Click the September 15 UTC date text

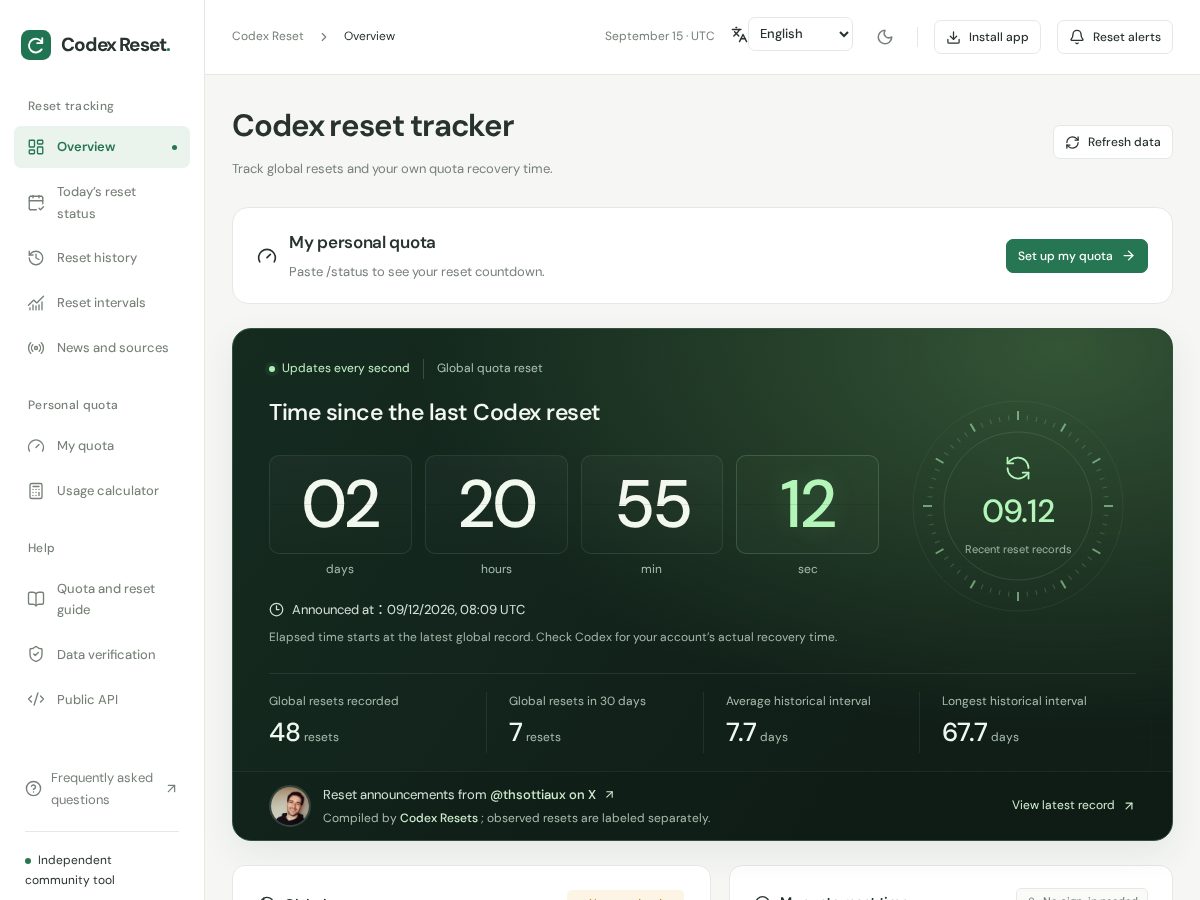coord(660,36)
